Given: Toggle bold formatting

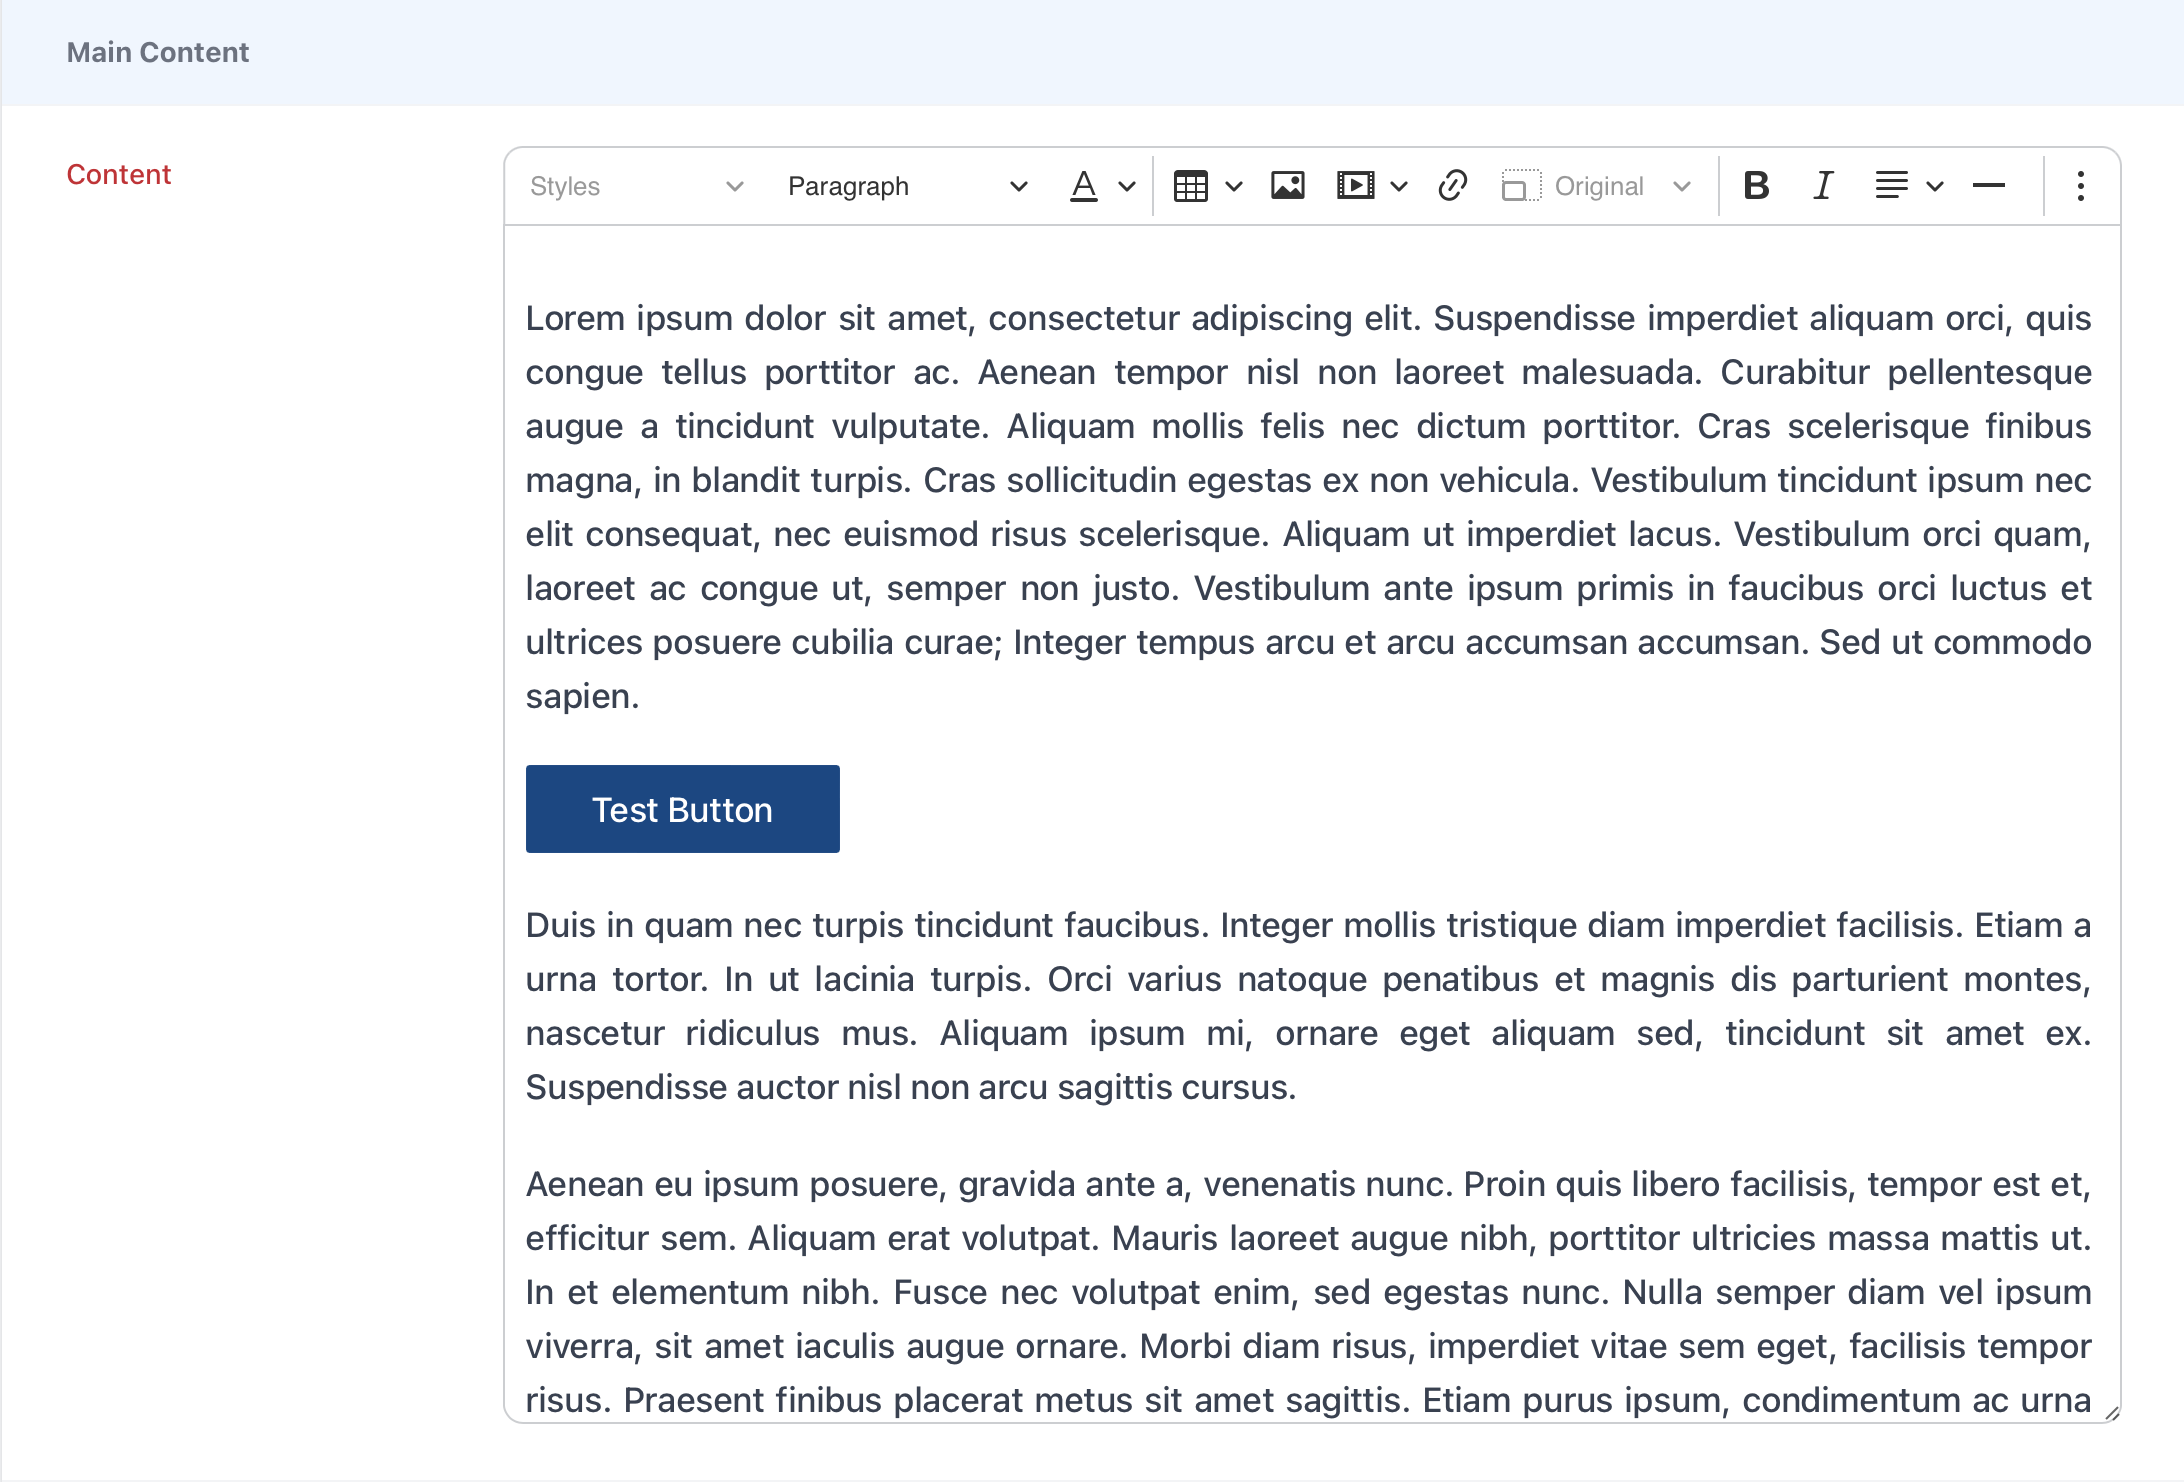Looking at the screenshot, I should tap(1757, 186).
